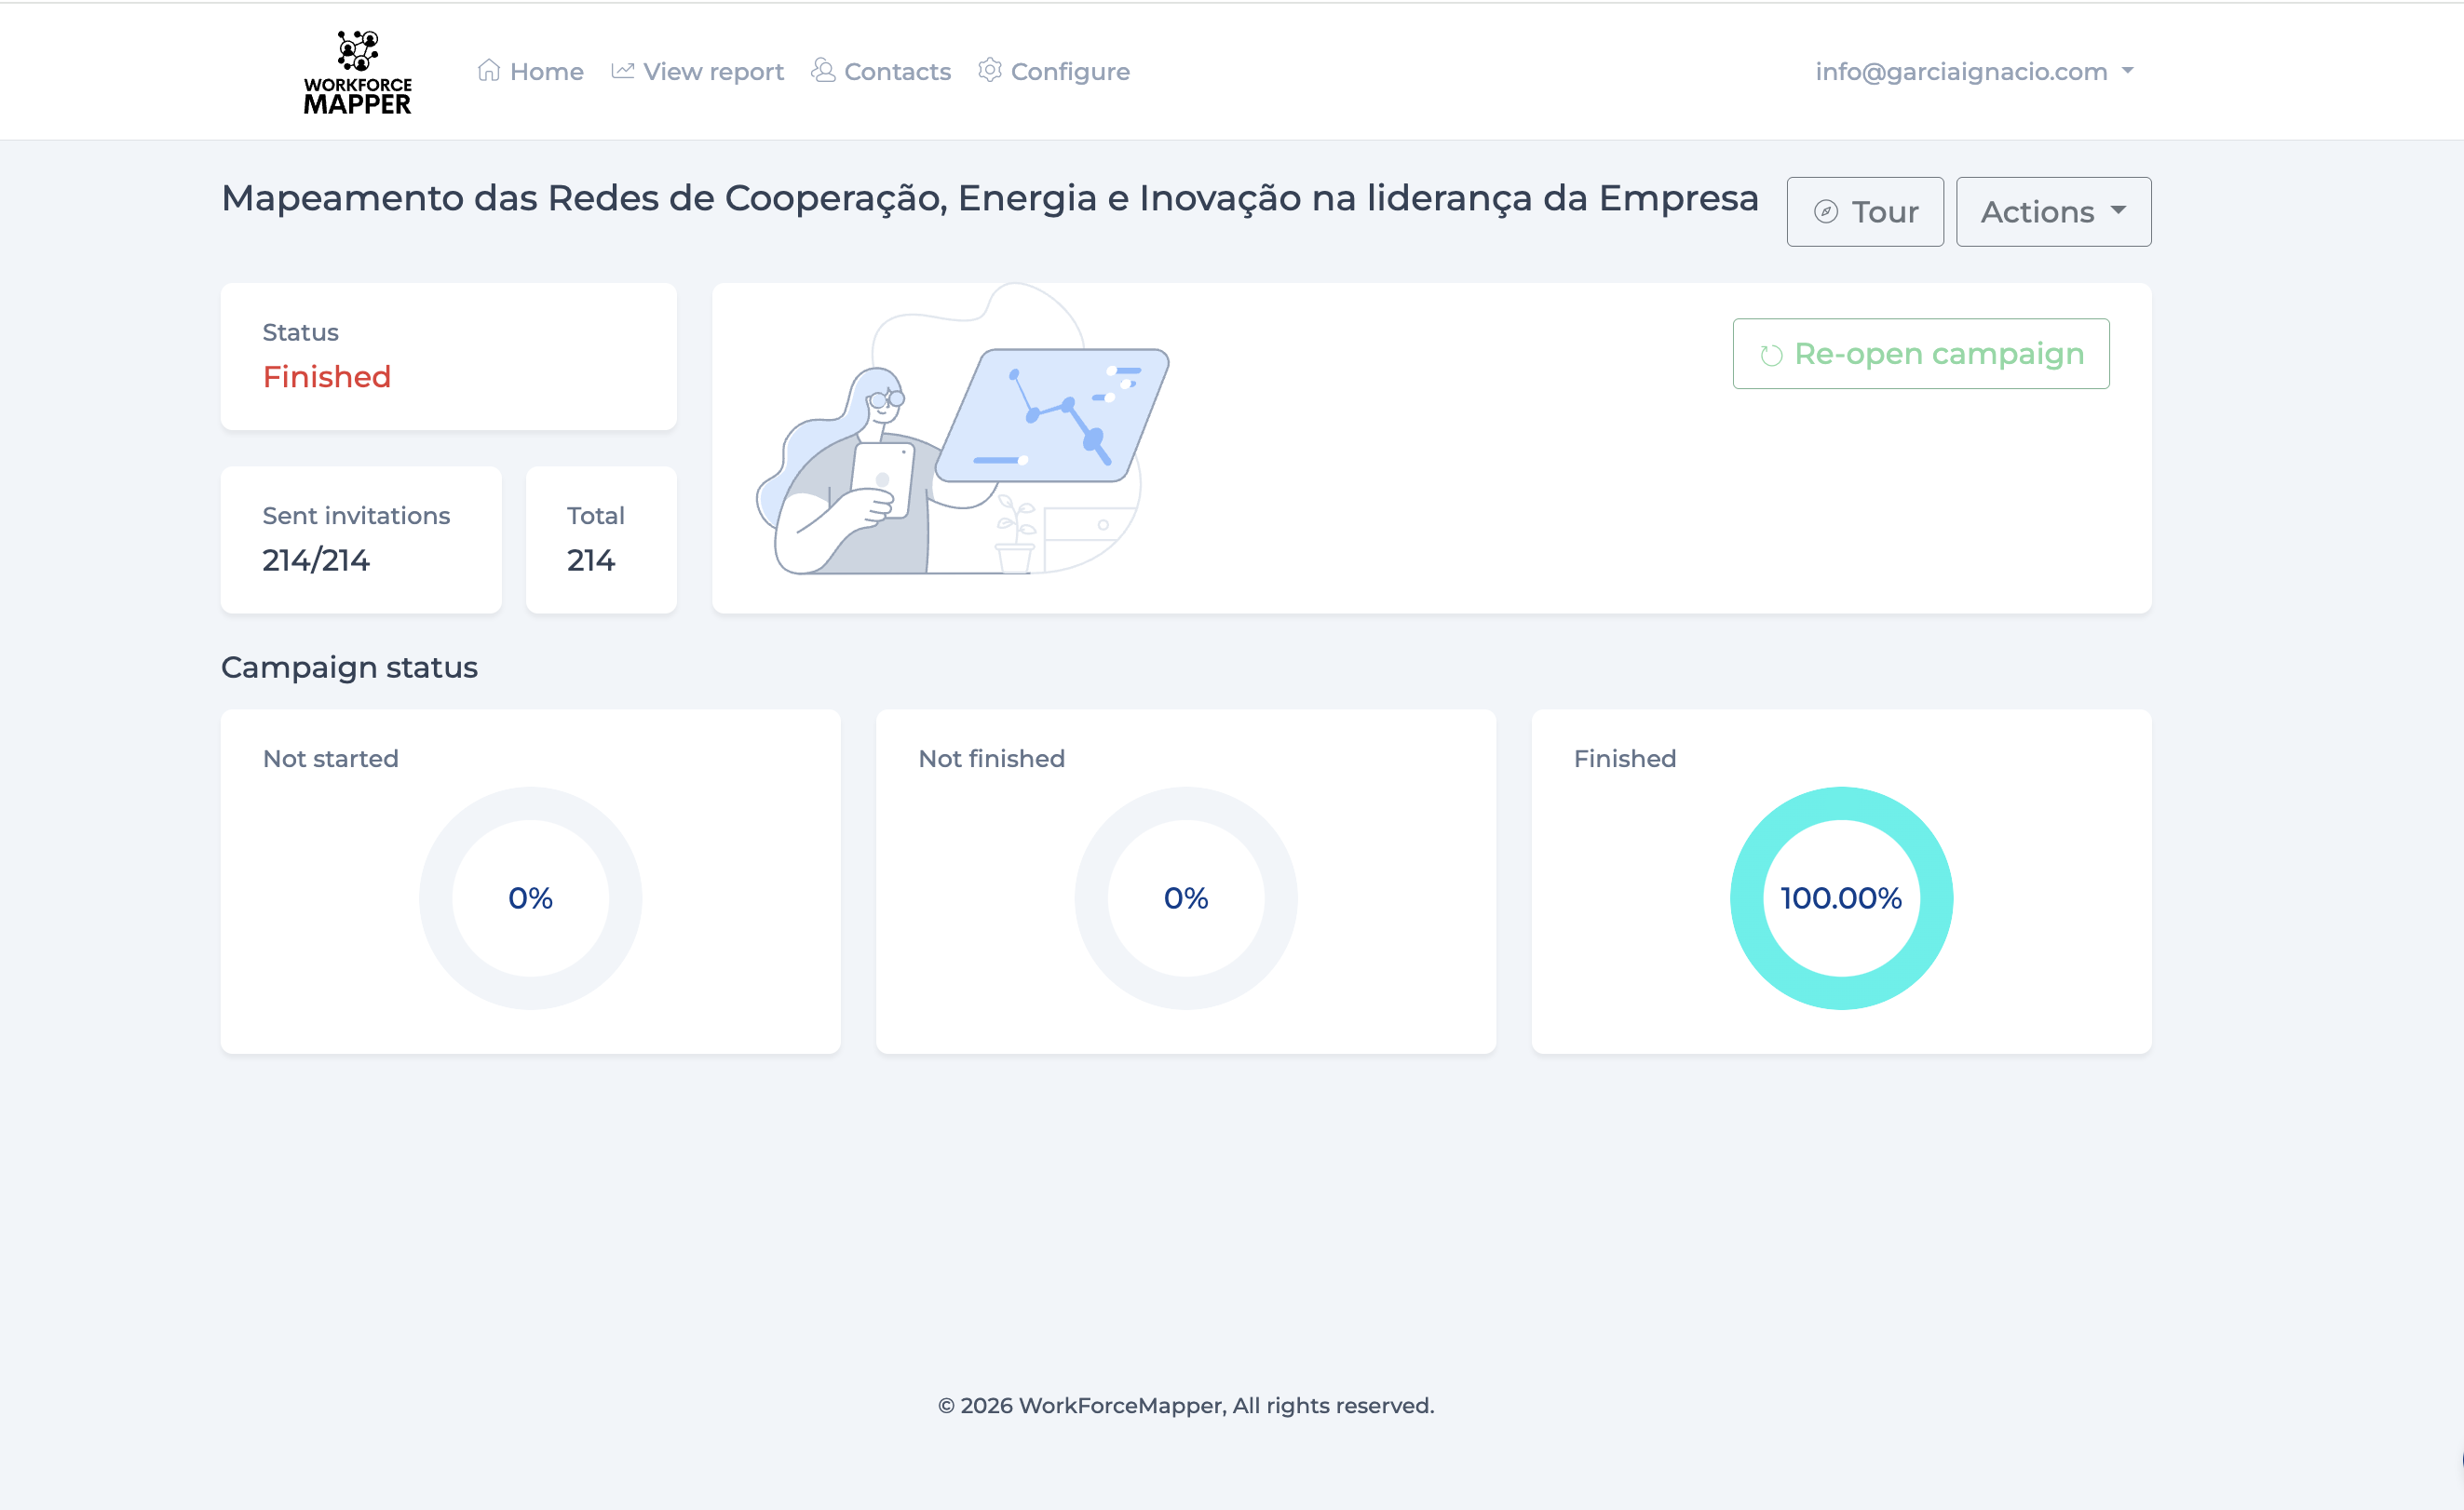Open the info@garciaignacio.com account menu
The height and width of the screenshot is (1510, 2464).
pyautogui.click(x=1960, y=71)
